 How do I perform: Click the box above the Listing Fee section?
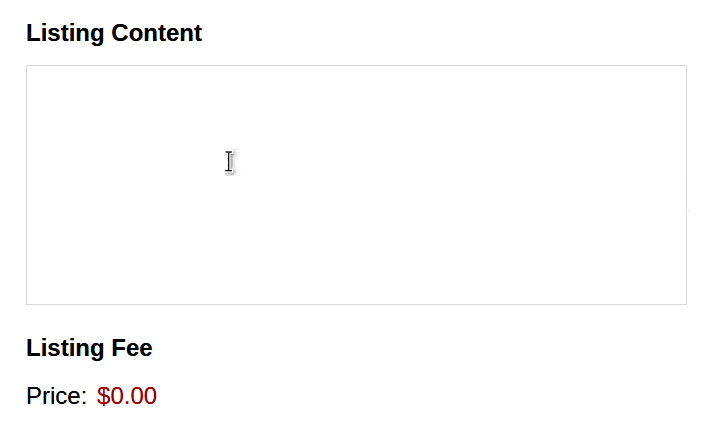point(356,185)
